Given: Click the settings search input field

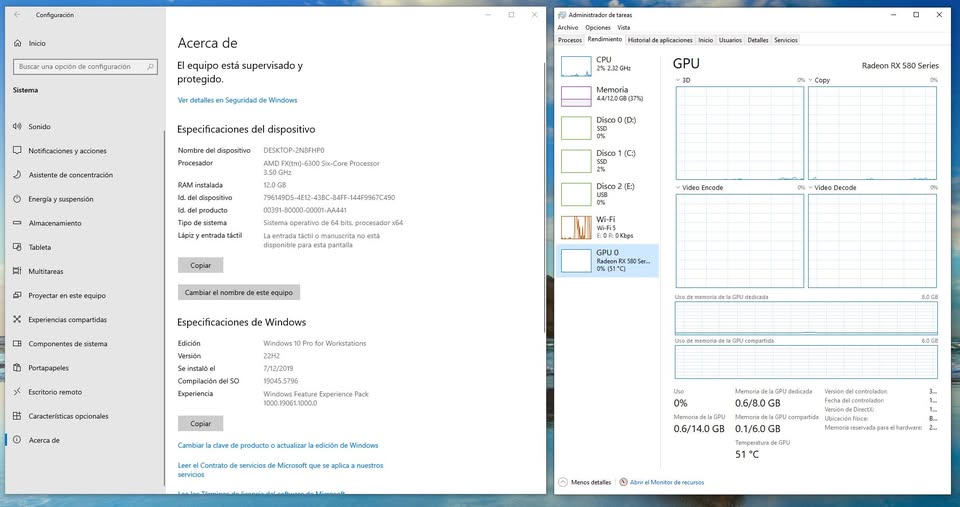Looking at the screenshot, I should [85, 66].
